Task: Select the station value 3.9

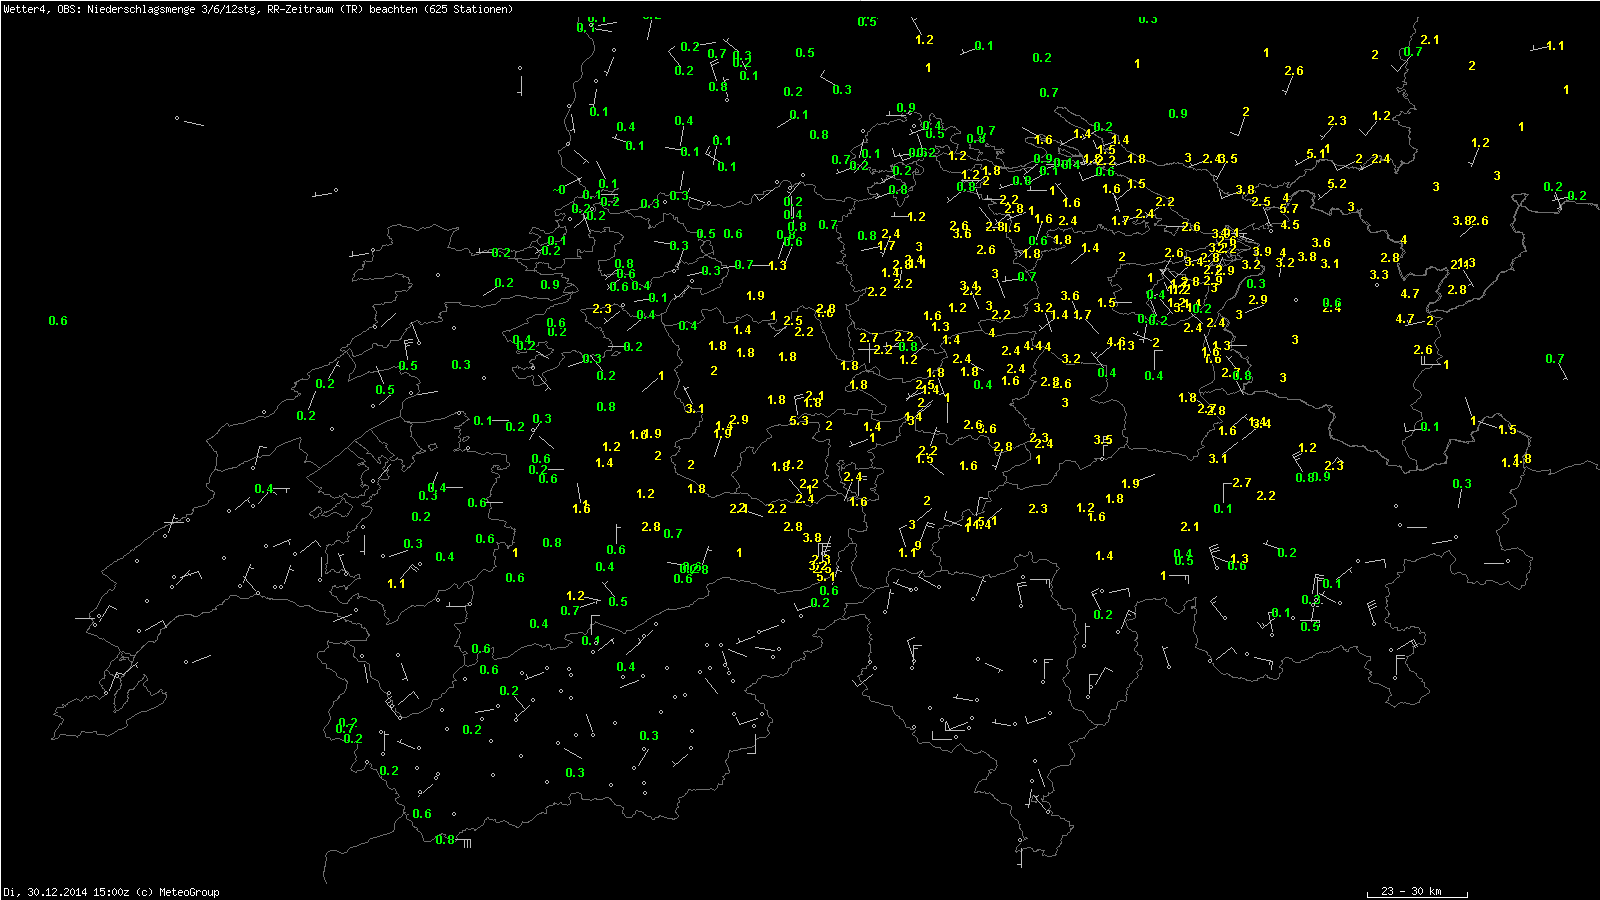Action: 1262,253
